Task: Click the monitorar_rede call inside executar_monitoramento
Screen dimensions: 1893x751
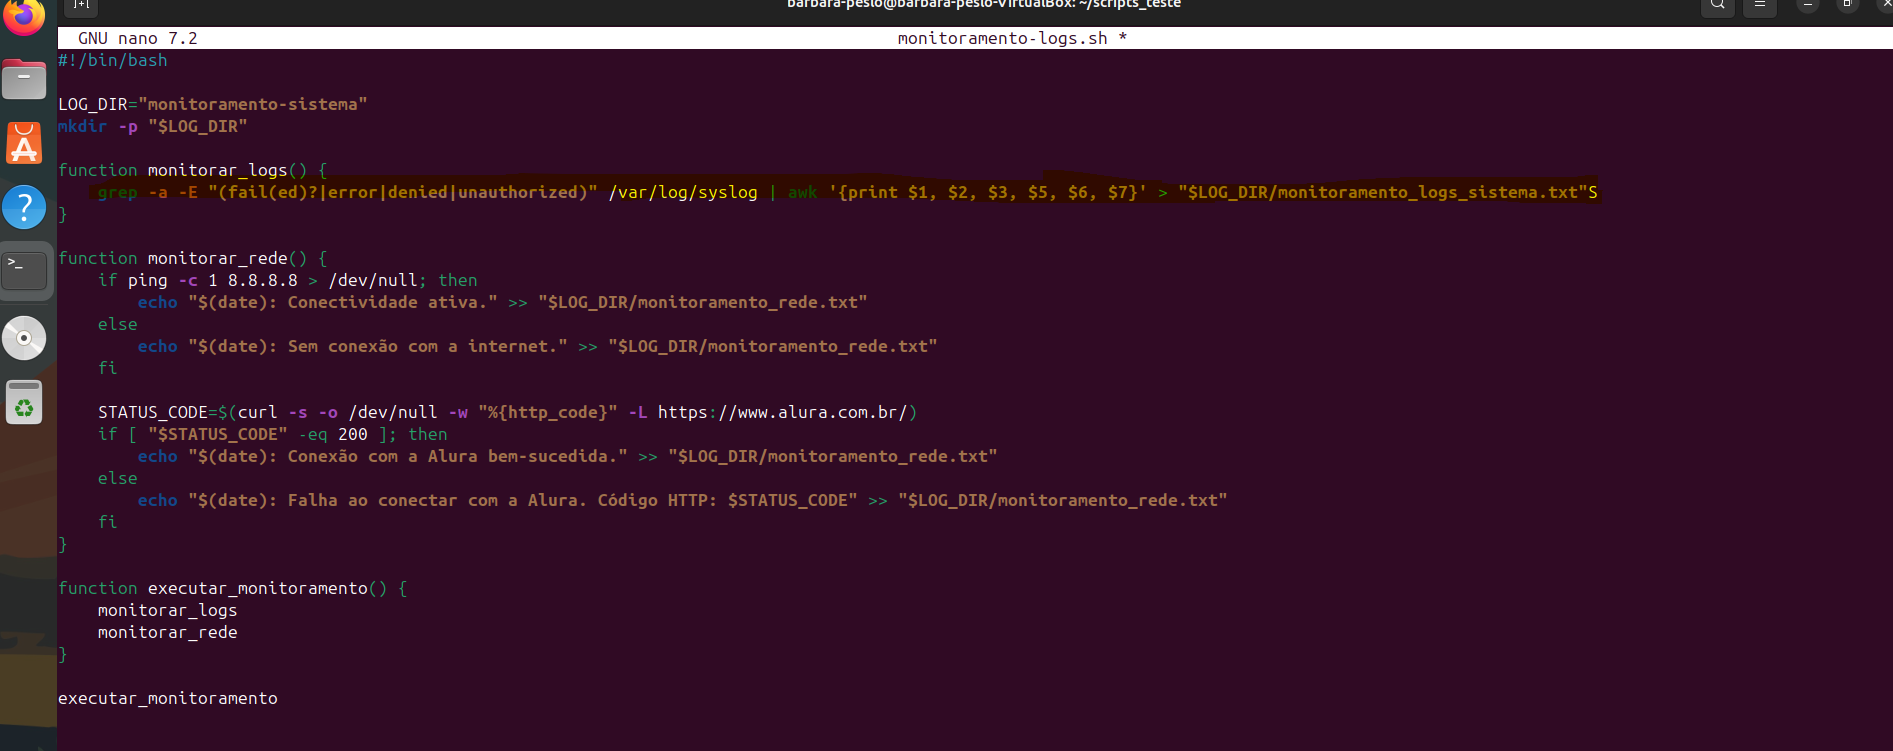Action: coord(168,632)
